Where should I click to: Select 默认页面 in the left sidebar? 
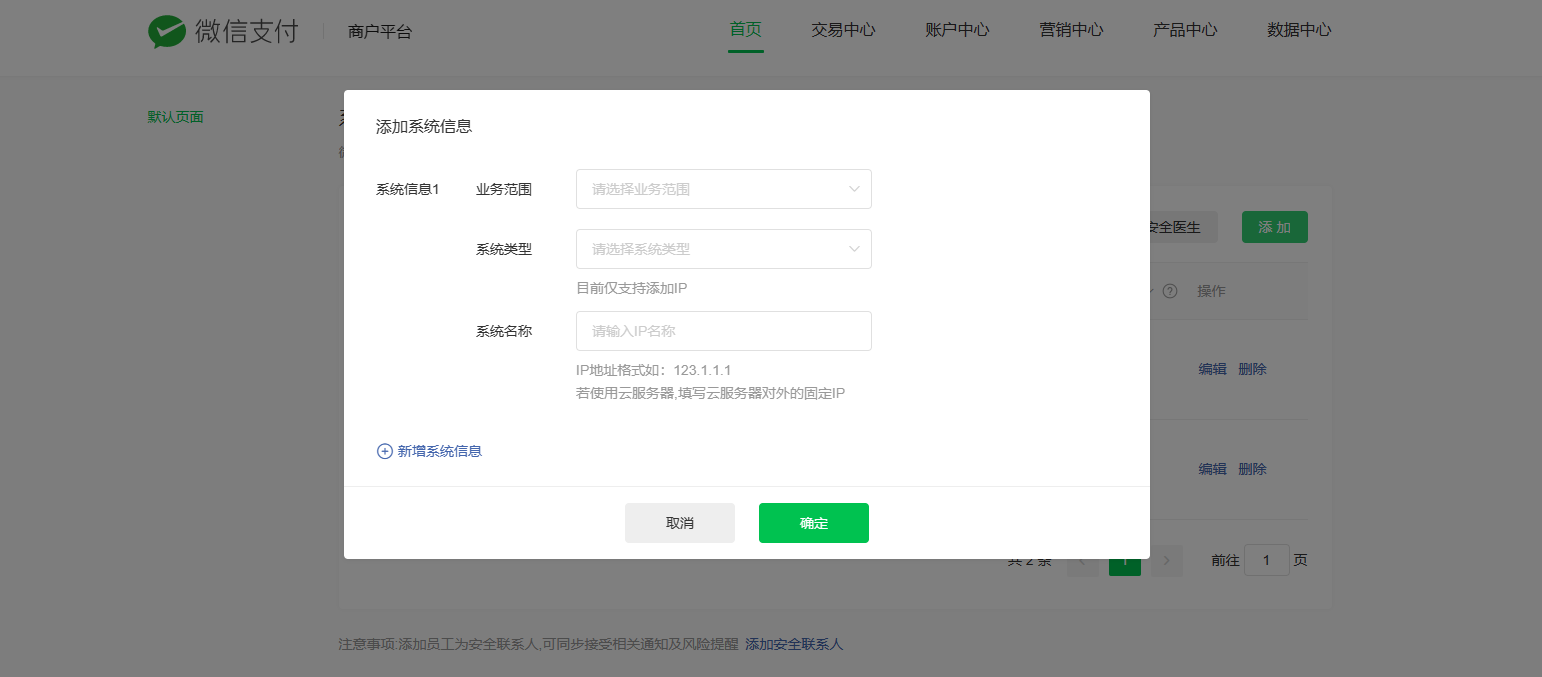click(176, 117)
